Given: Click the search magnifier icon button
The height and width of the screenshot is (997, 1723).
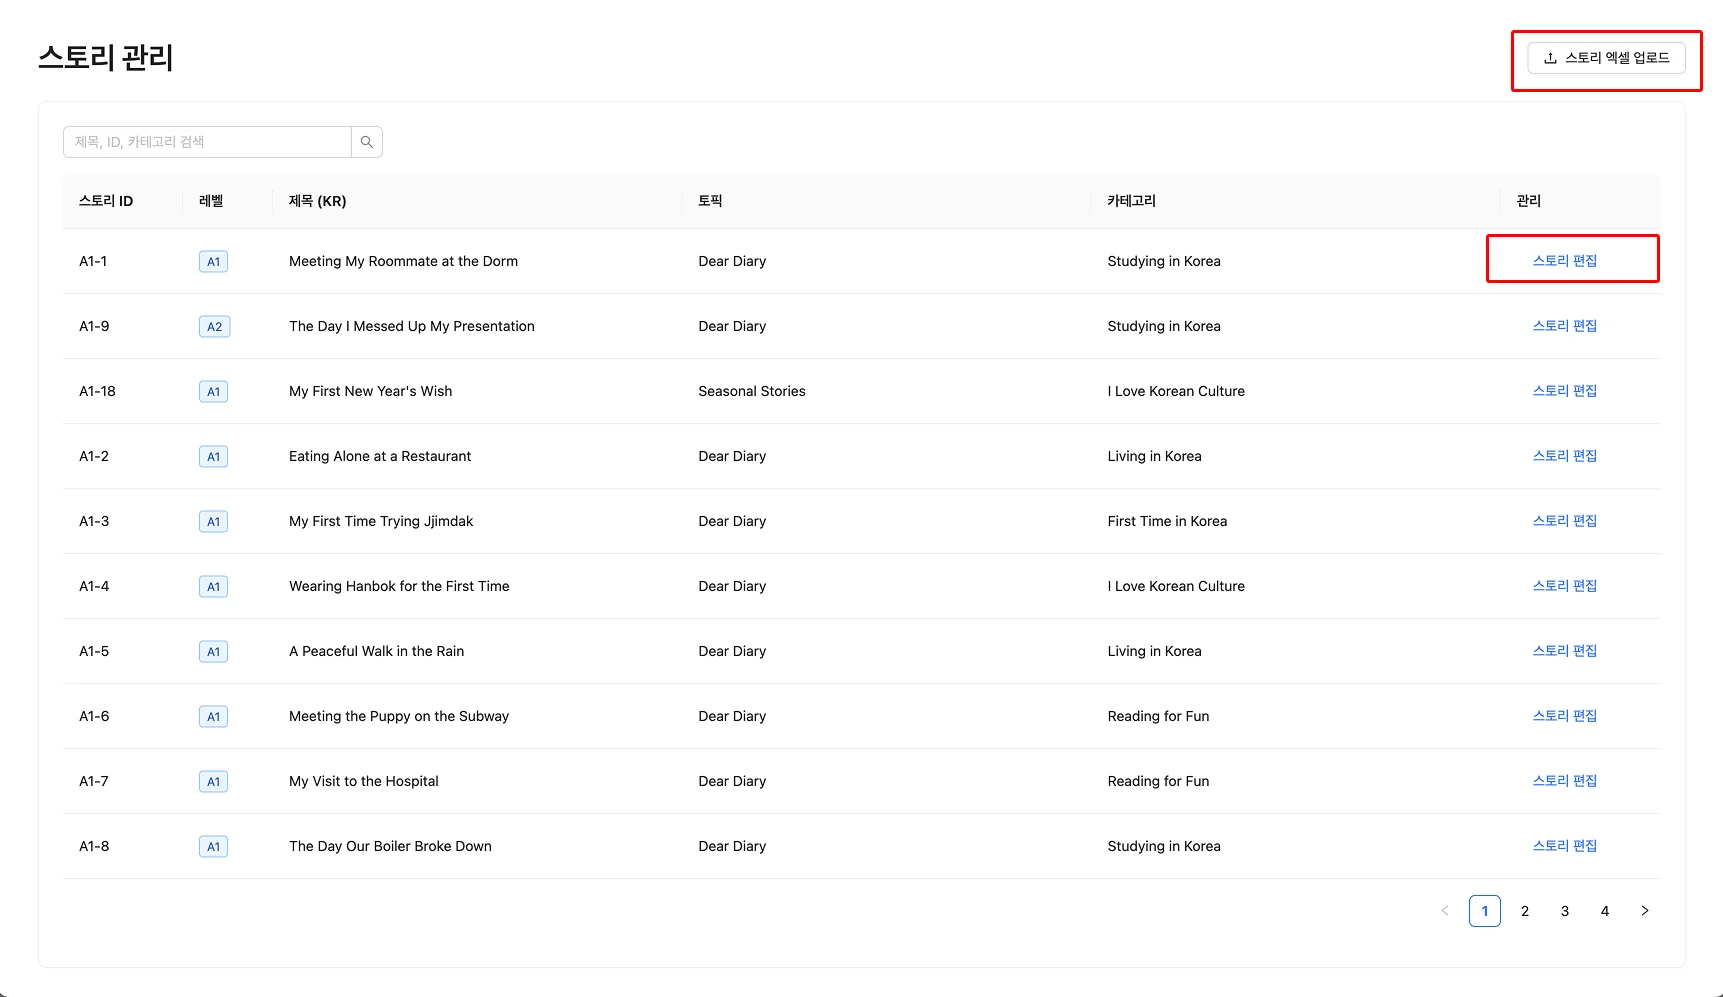Looking at the screenshot, I should tap(367, 142).
